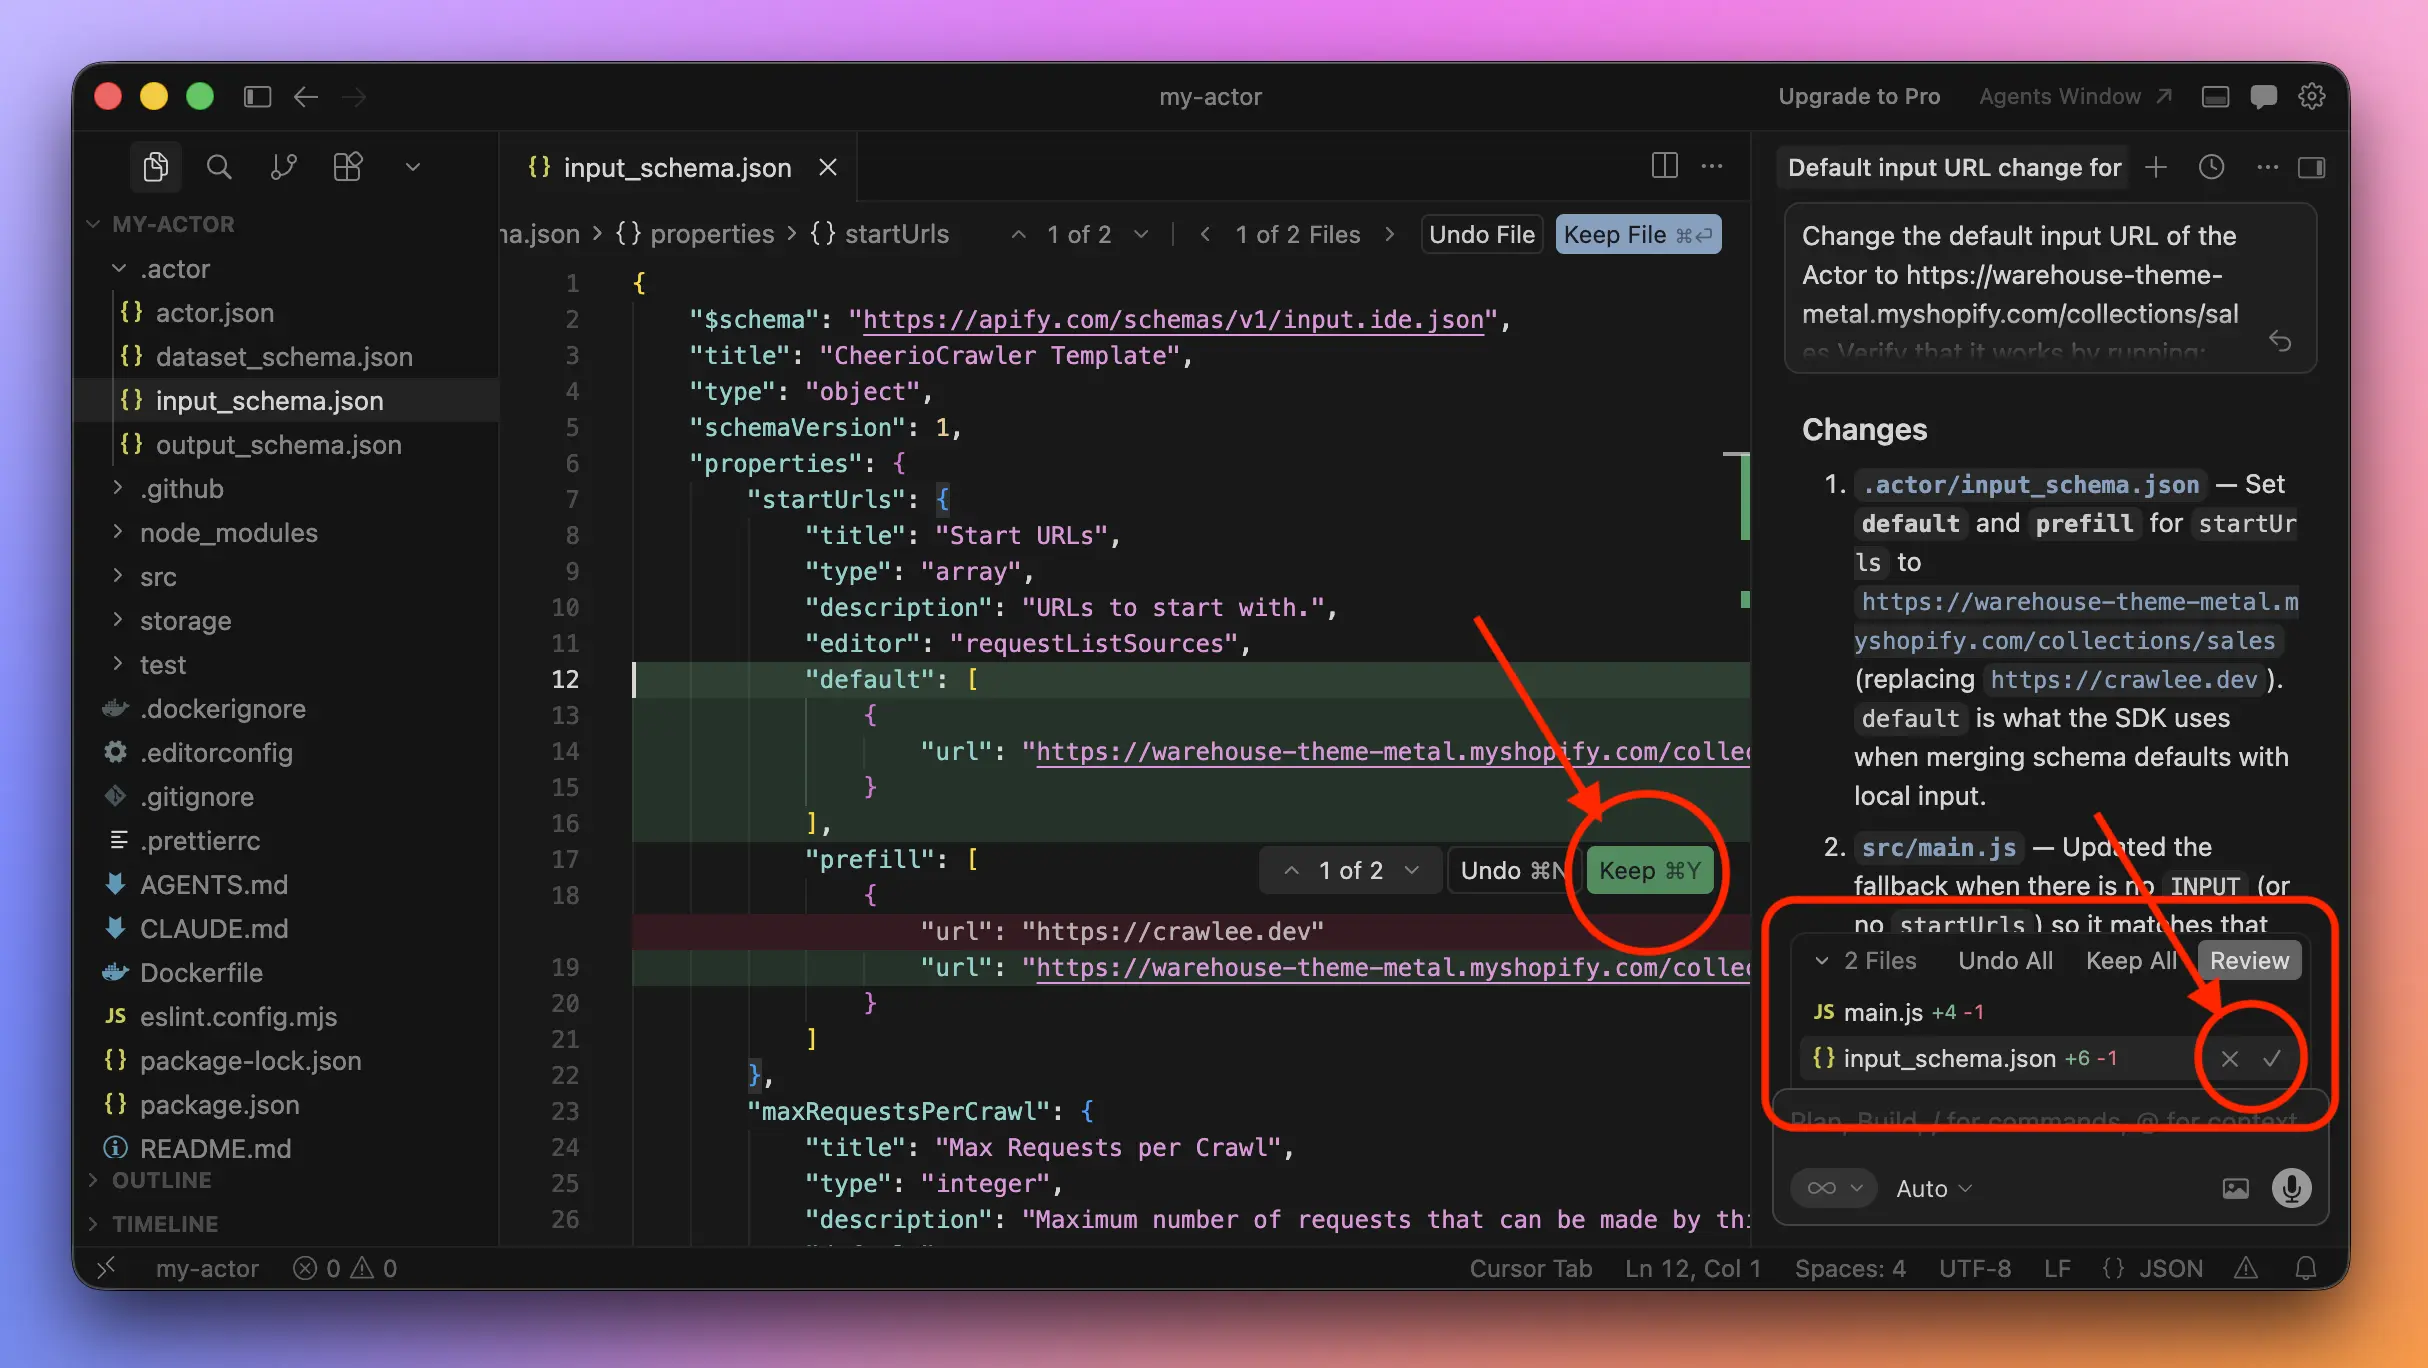Click the Undo File button
The width and height of the screenshot is (2428, 1368).
[1481, 234]
